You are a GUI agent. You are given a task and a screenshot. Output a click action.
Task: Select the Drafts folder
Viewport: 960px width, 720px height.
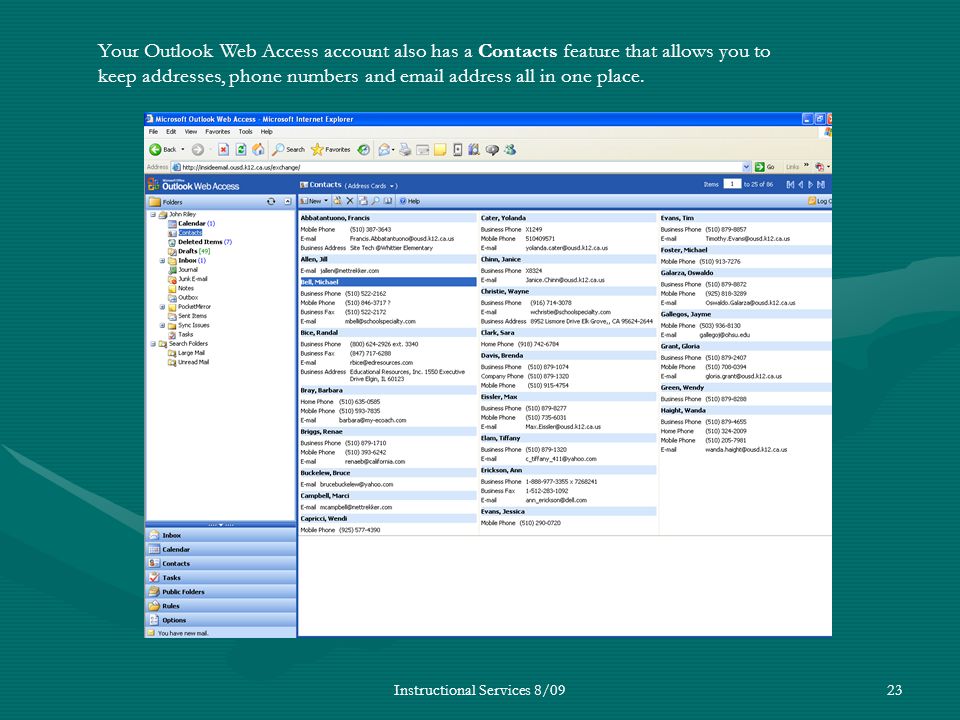pyautogui.click(x=189, y=251)
